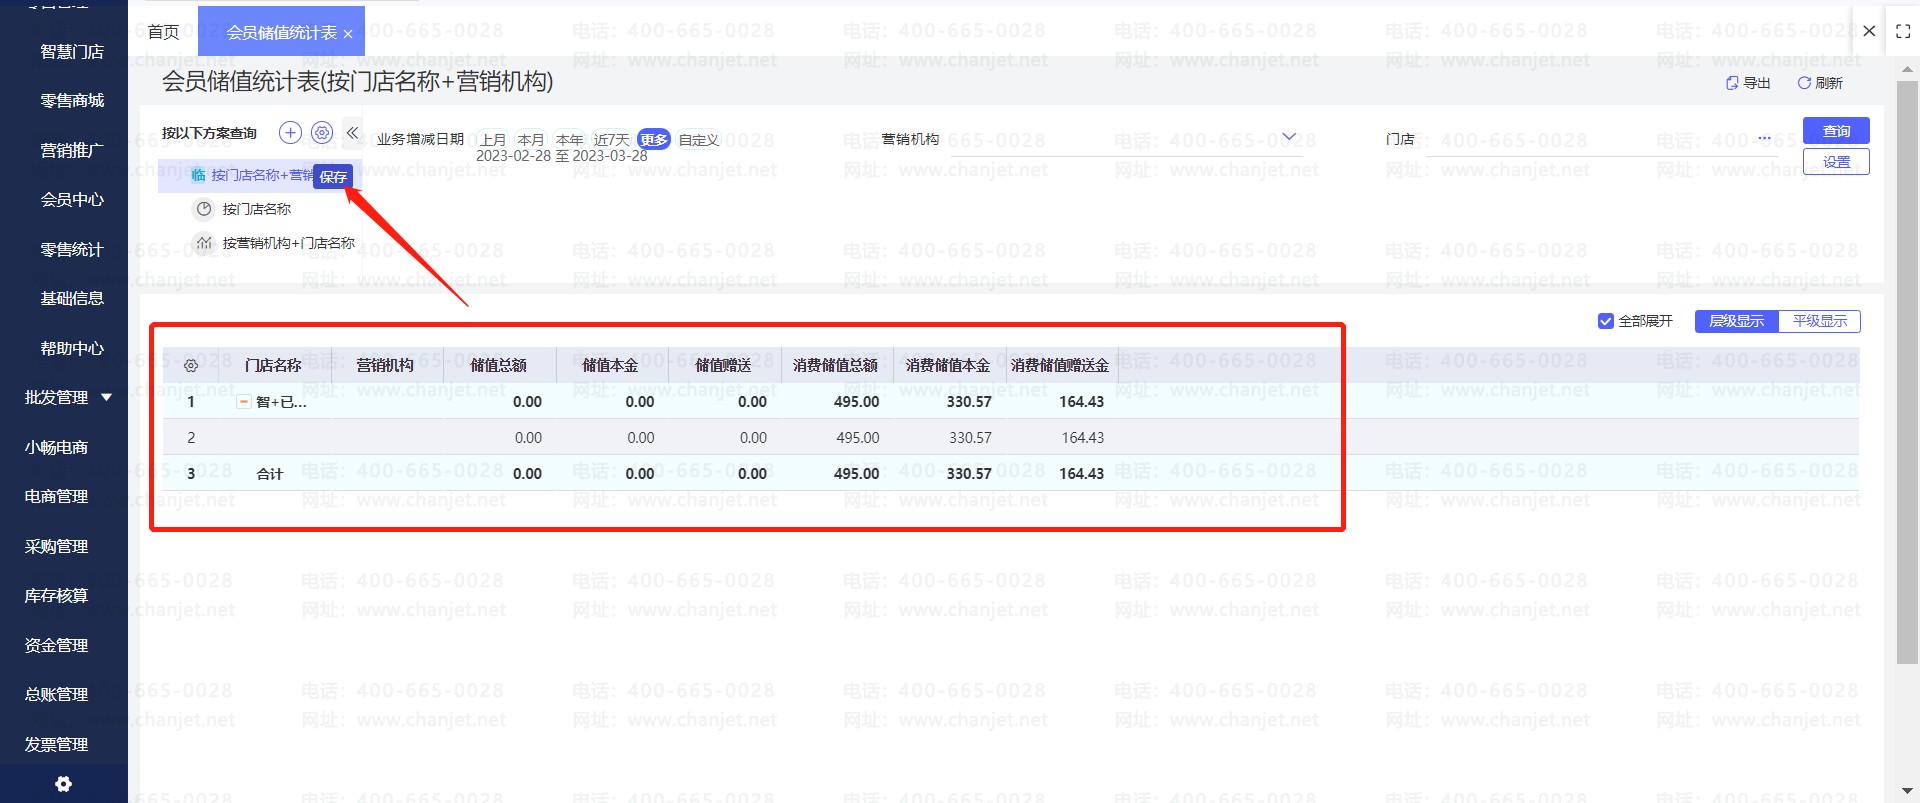Open 小畅电商 in the sidebar

pyautogui.click(x=56, y=448)
